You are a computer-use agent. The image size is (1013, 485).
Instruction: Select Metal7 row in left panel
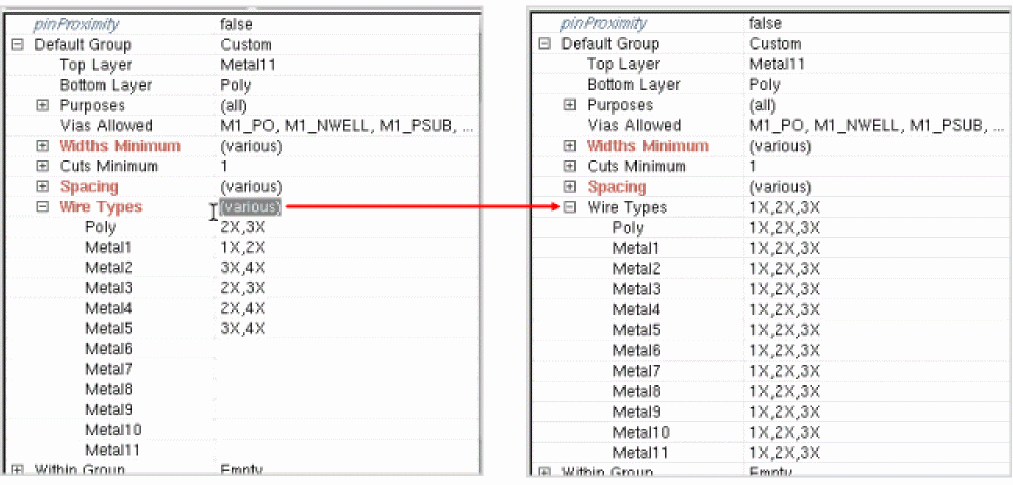(243, 369)
